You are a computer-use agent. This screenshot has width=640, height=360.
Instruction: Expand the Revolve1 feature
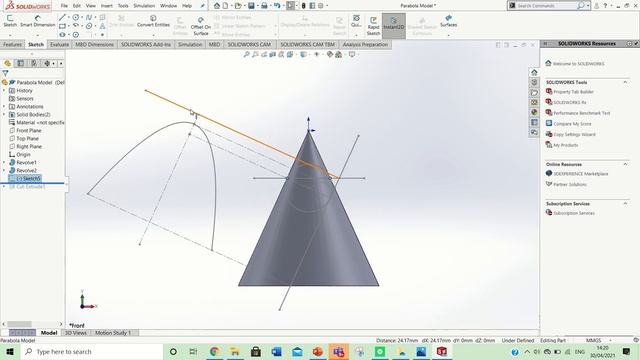[x=4, y=162]
